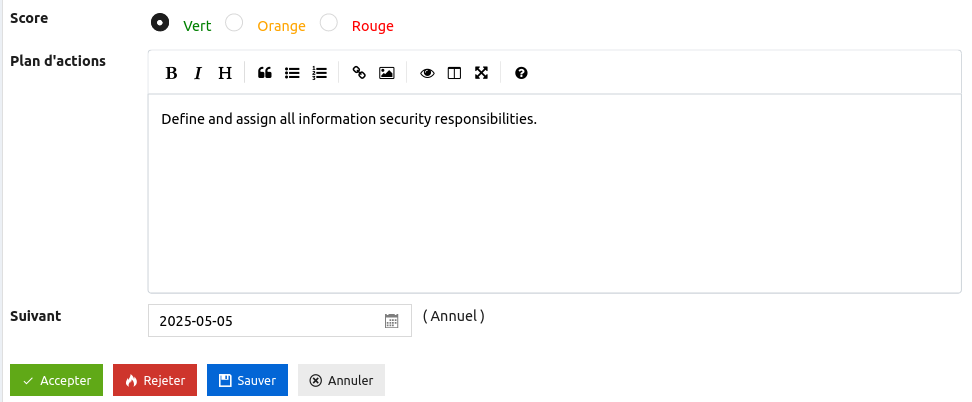Create an unordered bullet list
The width and height of the screenshot is (972, 402).
292,73
